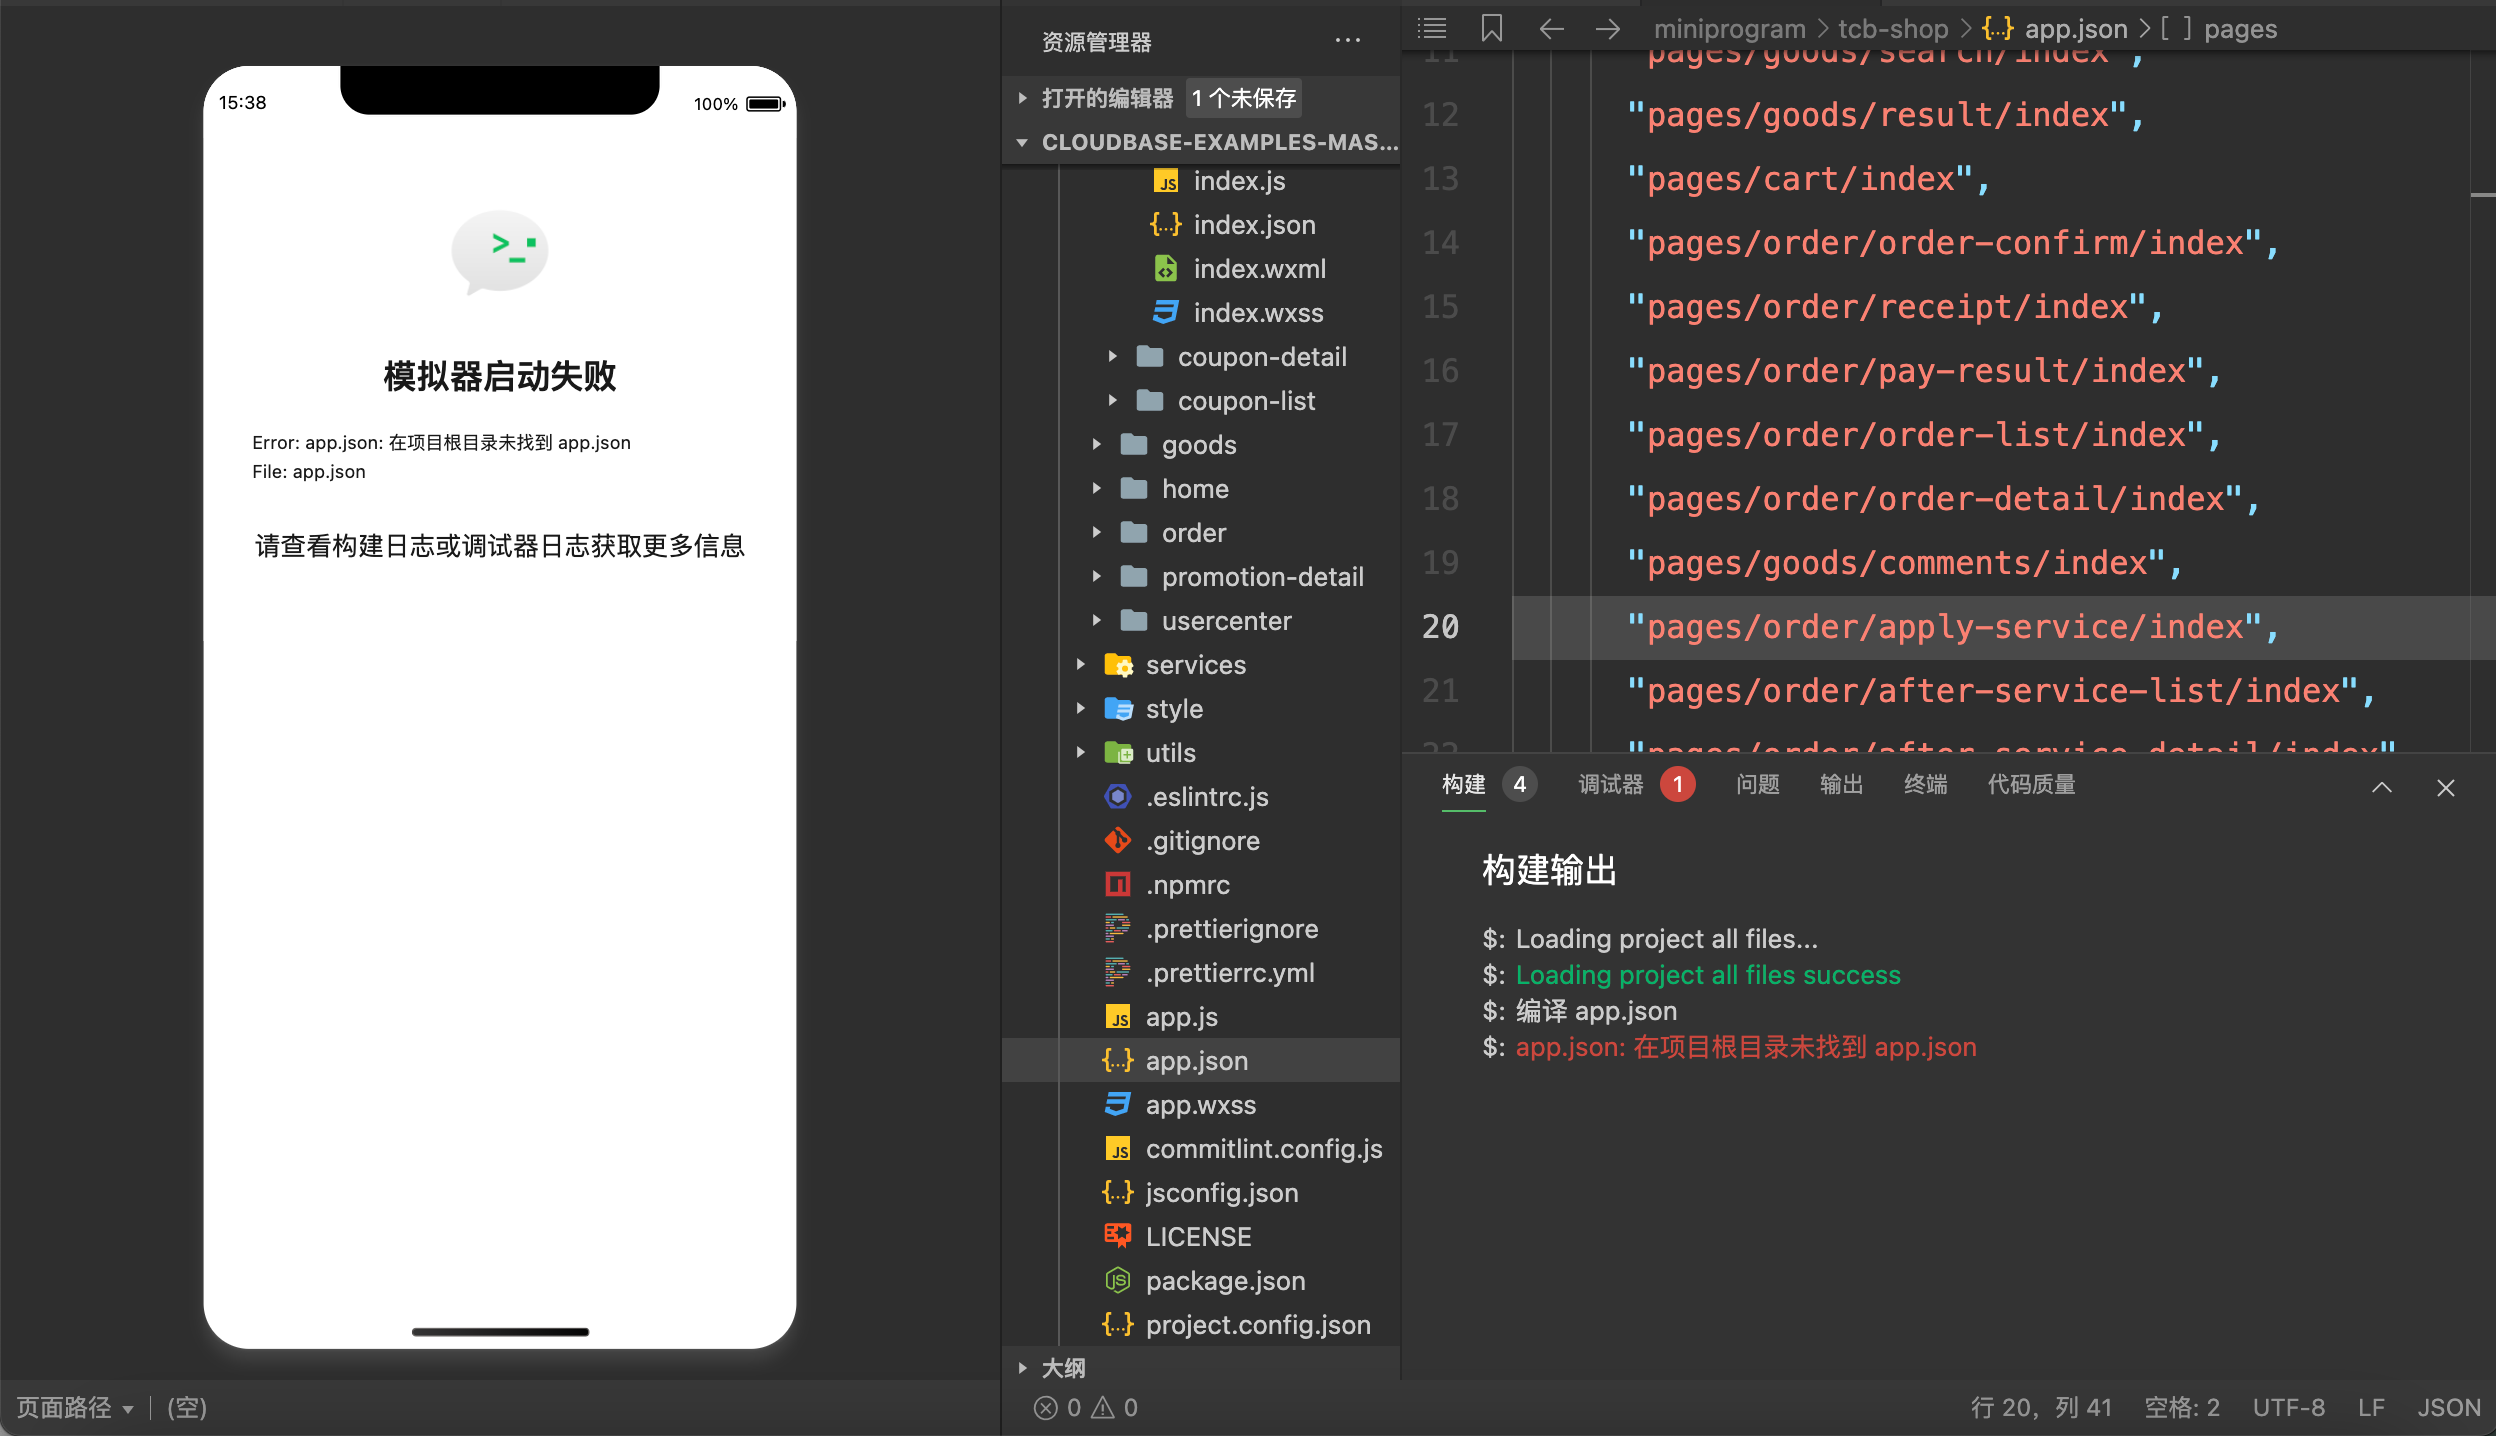This screenshot has width=2496, height=1436.
Task: Click the .eslintrc.js file icon
Action: tap(1117, 797)
